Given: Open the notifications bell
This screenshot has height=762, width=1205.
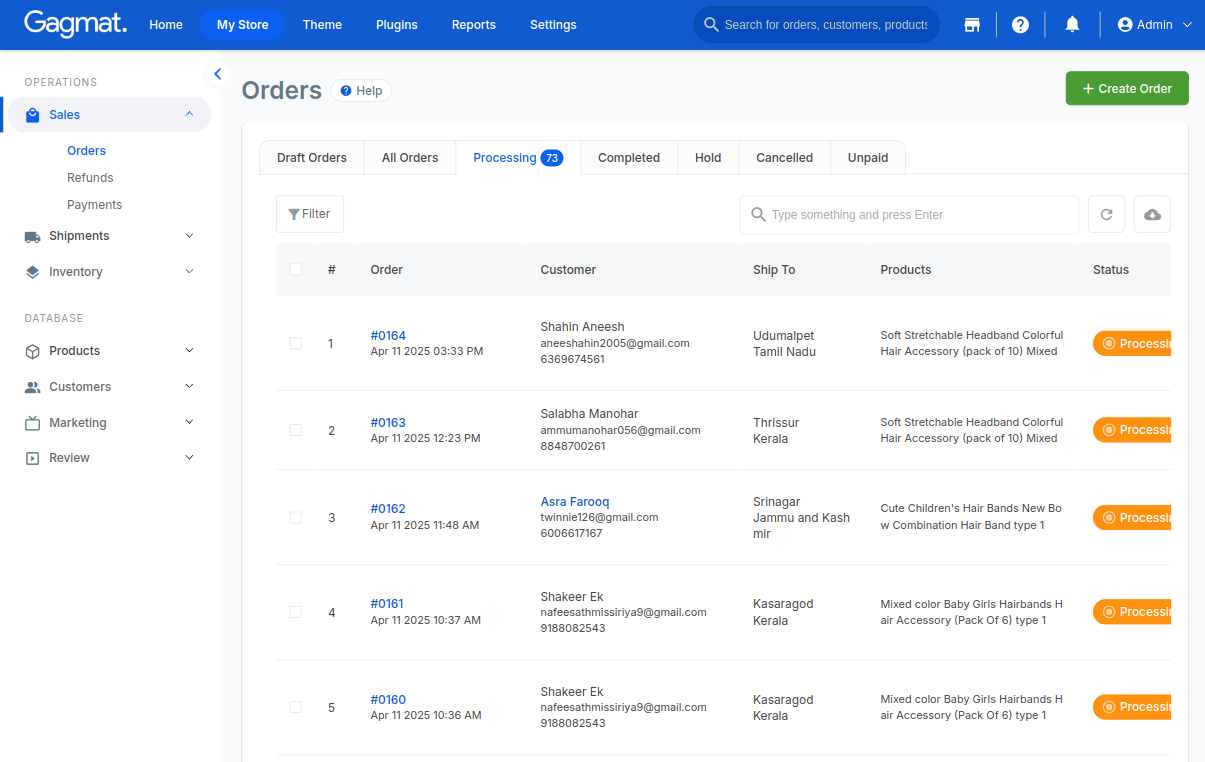Looking at the screenshot, I should [1072, 25].
